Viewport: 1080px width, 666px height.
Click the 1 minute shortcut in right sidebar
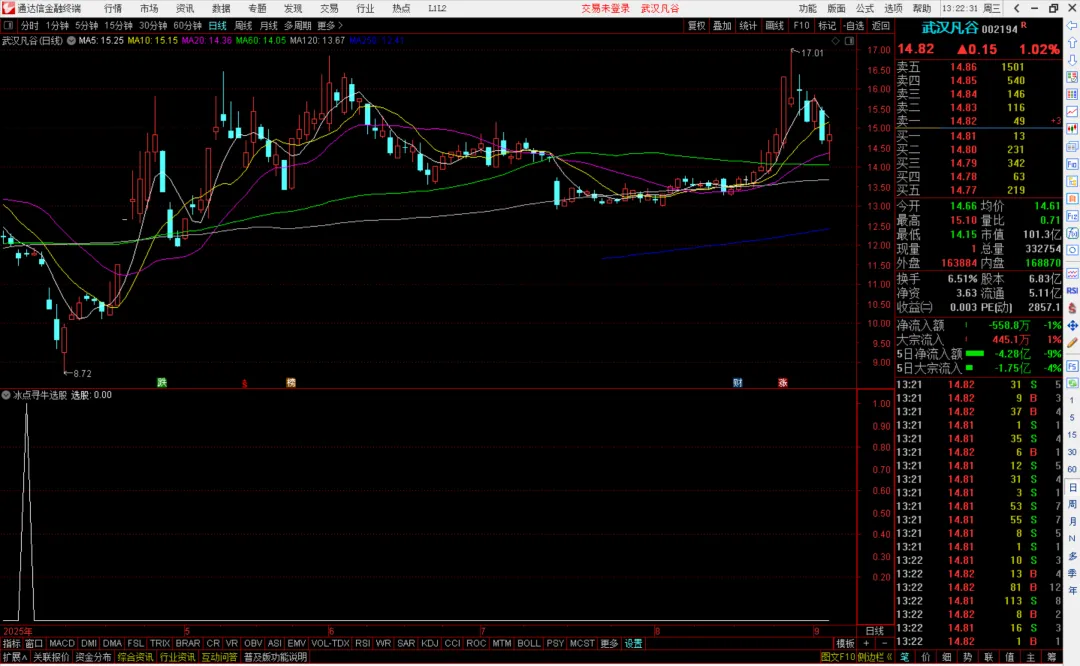coord(1072,400)
